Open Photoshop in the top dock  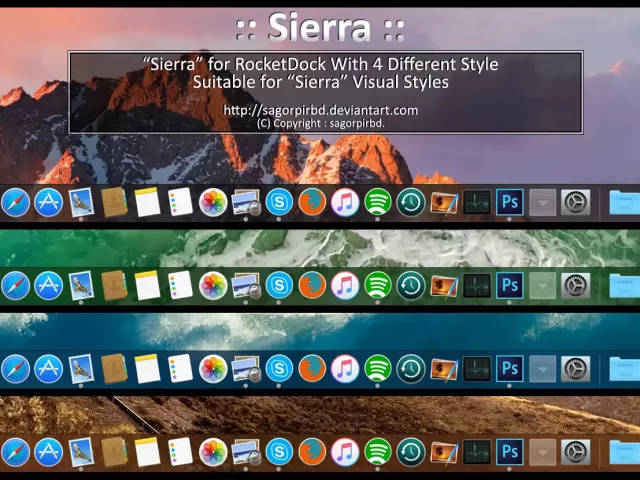point(509,203)
